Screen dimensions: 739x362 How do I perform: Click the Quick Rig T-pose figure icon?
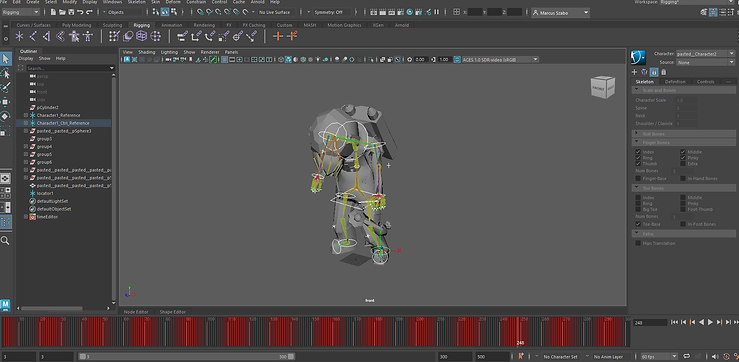(x=88, y=36)
